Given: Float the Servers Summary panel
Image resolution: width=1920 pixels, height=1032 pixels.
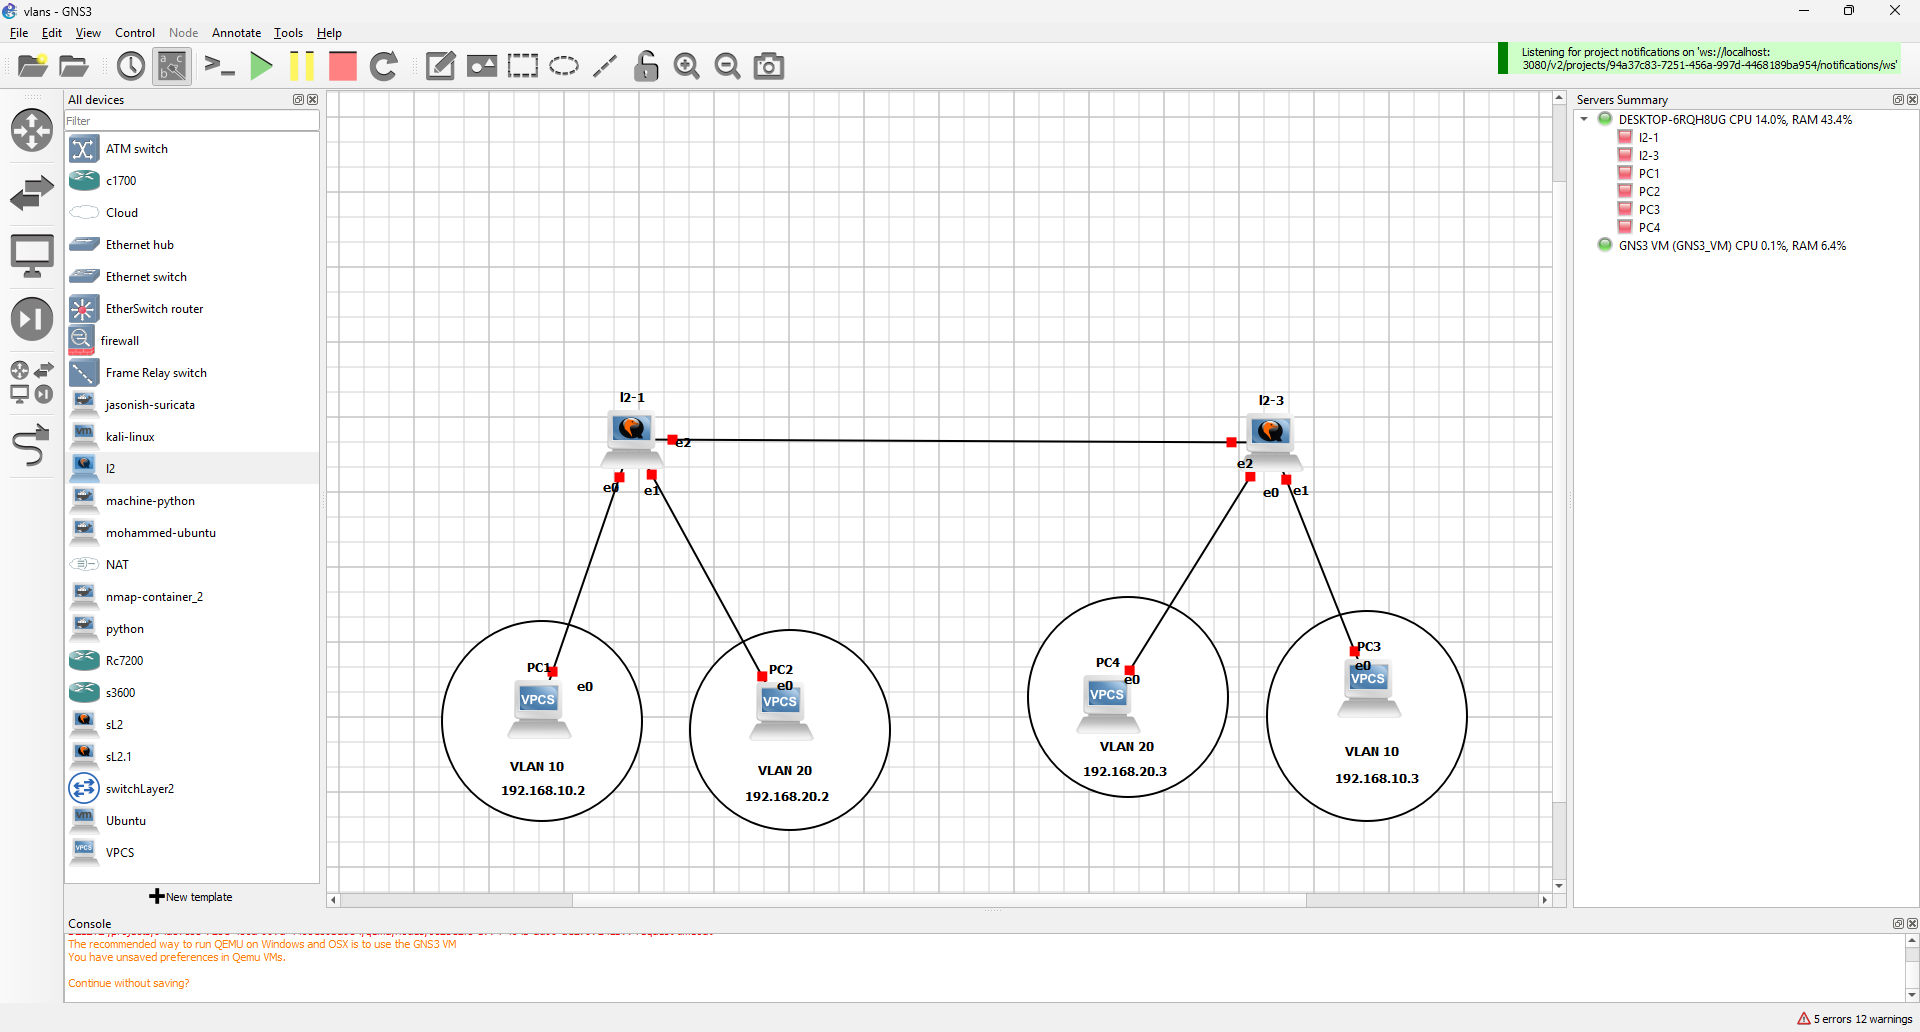Looking at the screenshot, I should pyautogui.click(x=1898, y=100).
